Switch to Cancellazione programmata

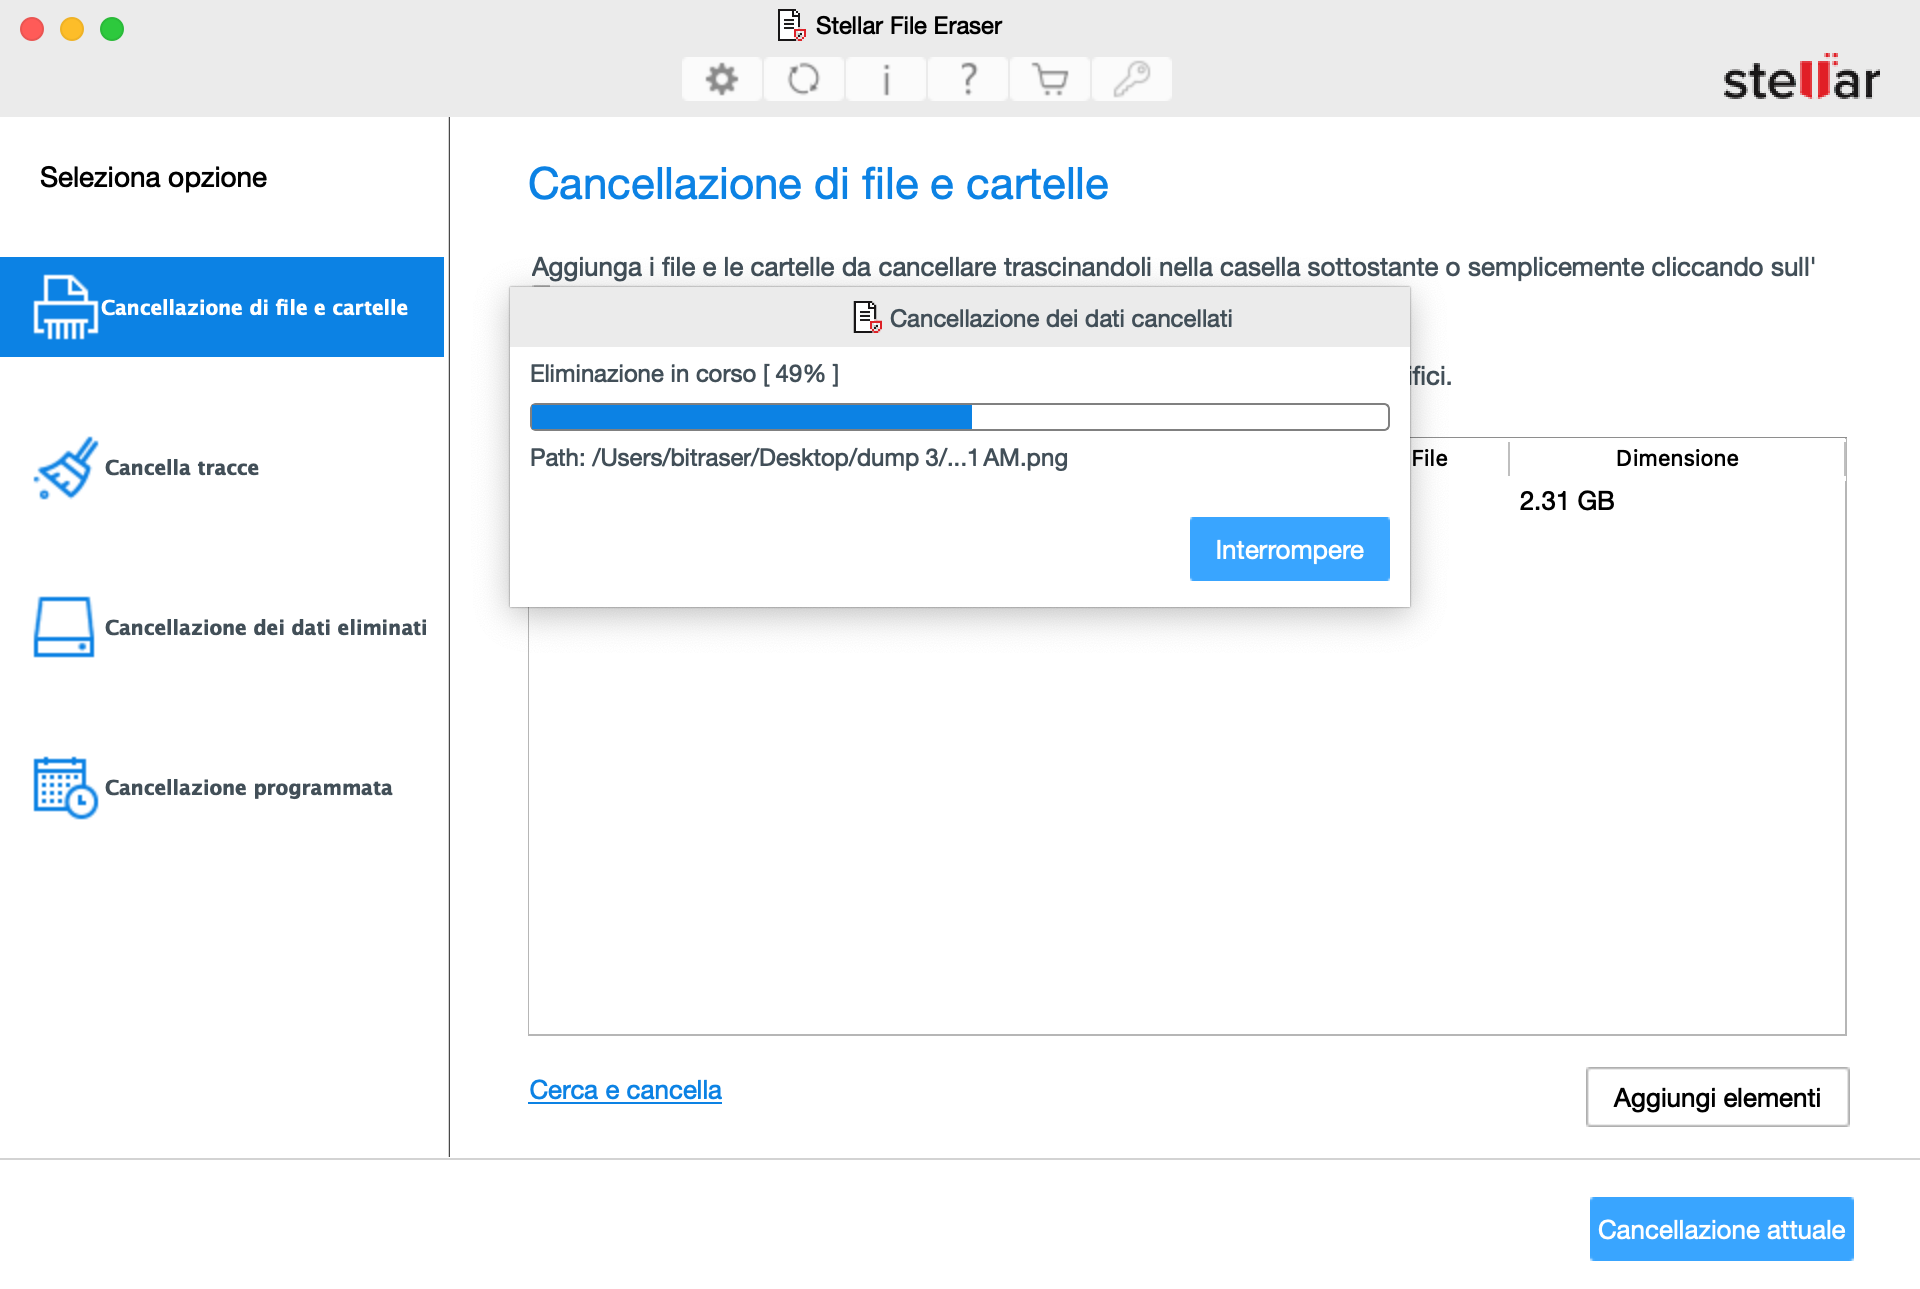(249, 787)
